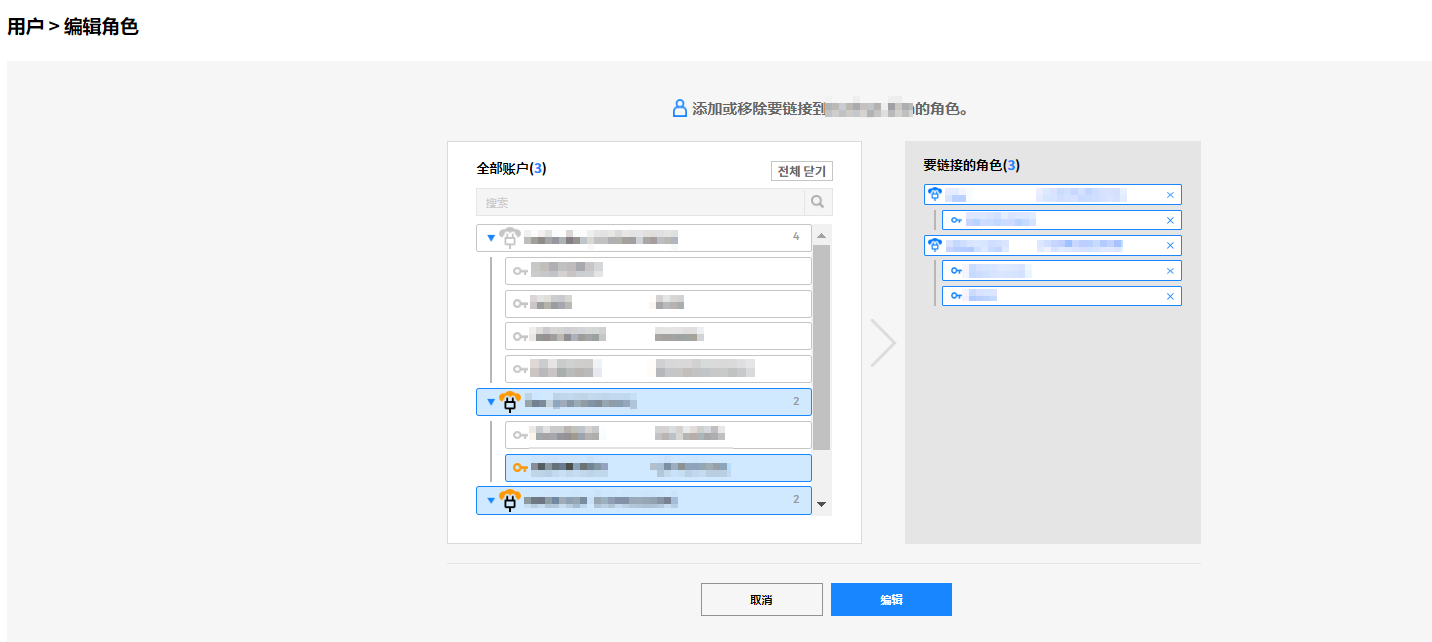Image resolution: width=1432 pixels, height=642 pixels.
Task: Click the gray cloud plug account icon
Action: pyautogui.click(x=510, y=238)
